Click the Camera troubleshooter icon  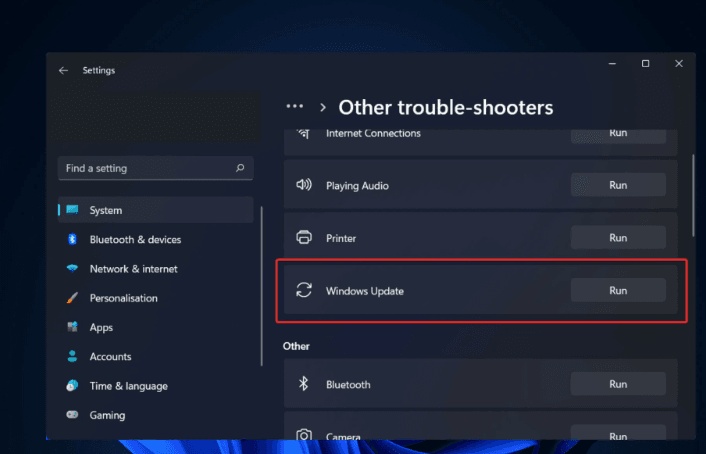(303, 434)
